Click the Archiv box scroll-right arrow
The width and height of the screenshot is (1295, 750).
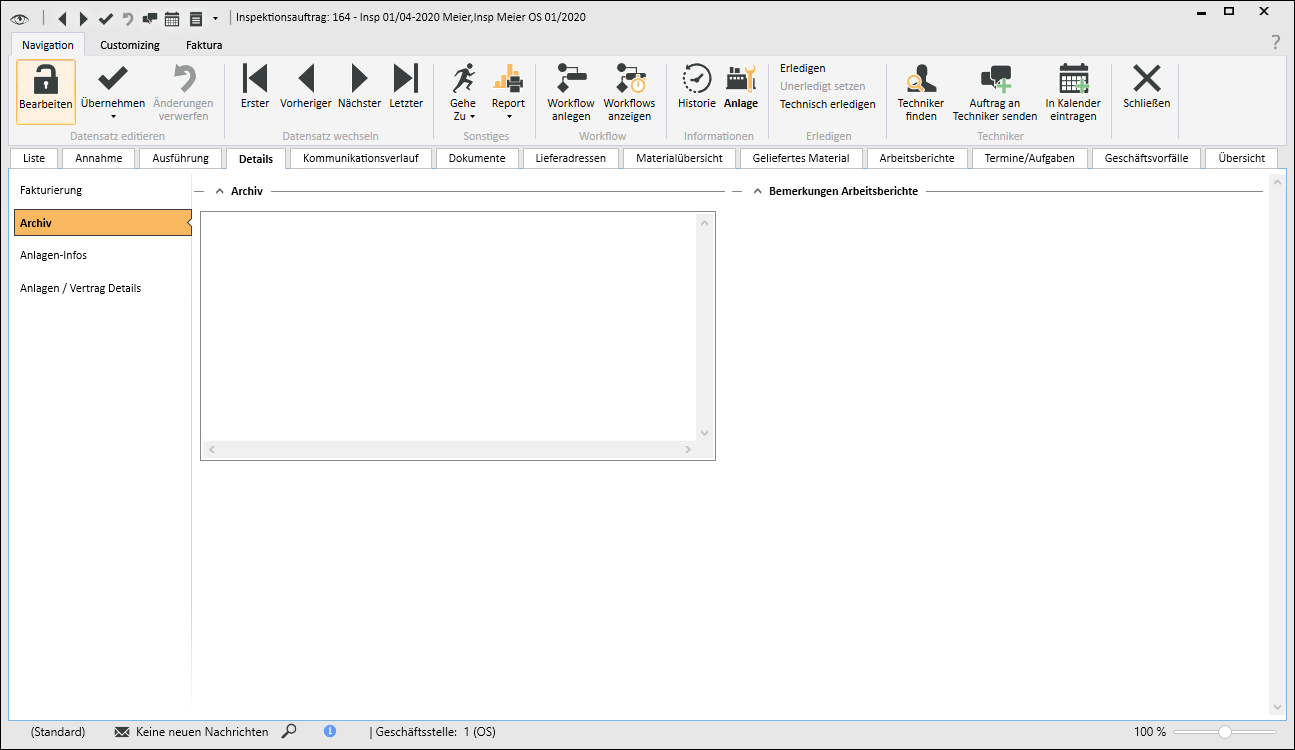coord(688,450)
